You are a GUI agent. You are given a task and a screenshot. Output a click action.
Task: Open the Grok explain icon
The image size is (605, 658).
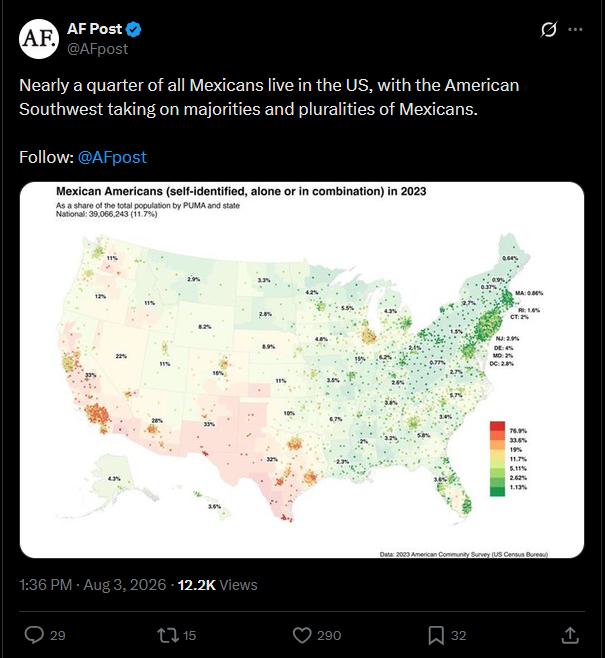[548, 29]
